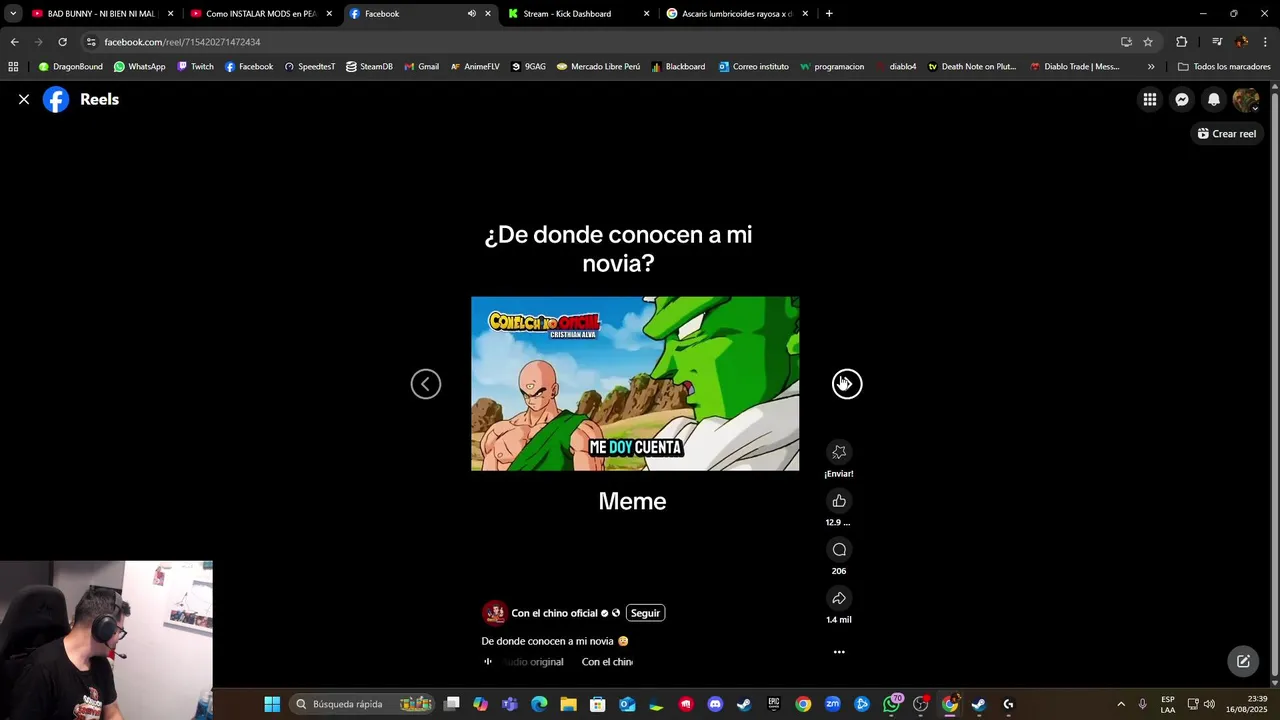Show hidden system tray icons
Viewport: 1280px width, 720px height.
pyautogui.click(x=1121, y=704)
